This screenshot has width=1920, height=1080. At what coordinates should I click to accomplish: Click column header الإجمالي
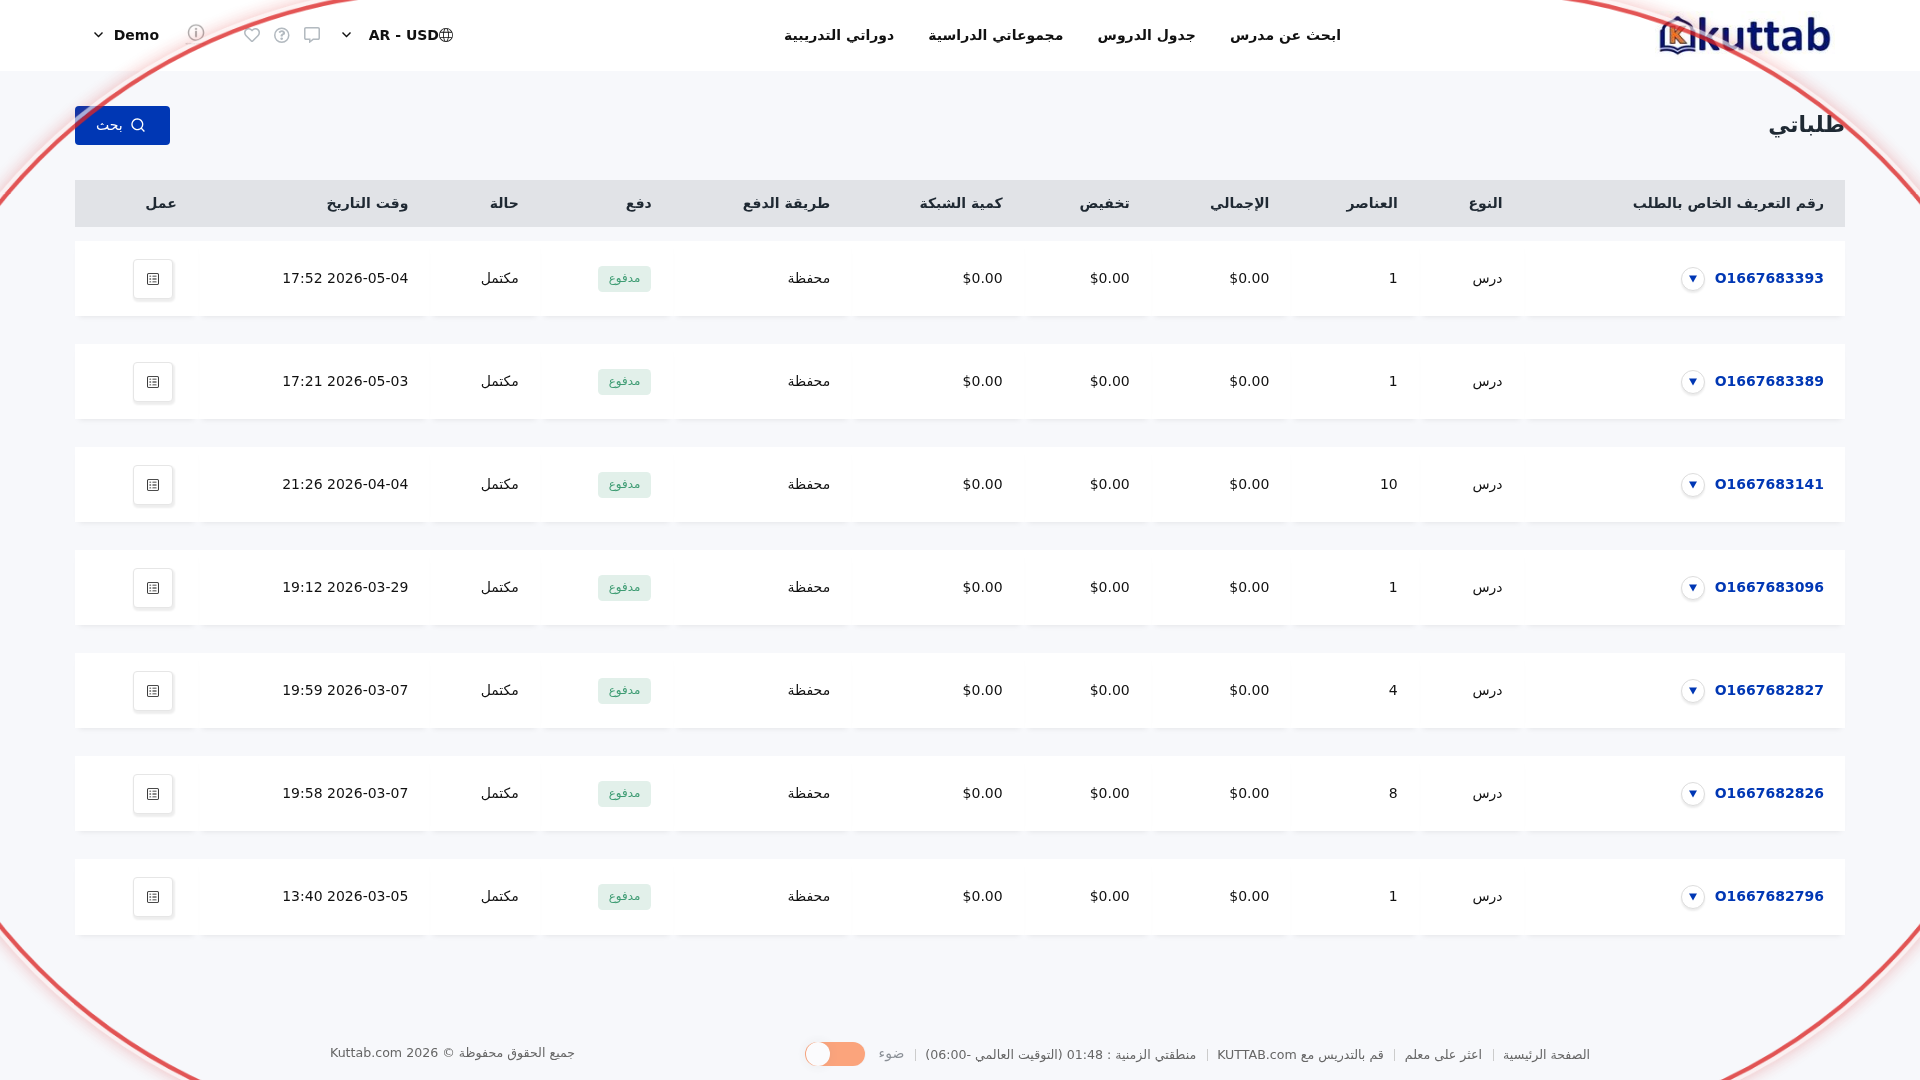(x=1239, y=203)
